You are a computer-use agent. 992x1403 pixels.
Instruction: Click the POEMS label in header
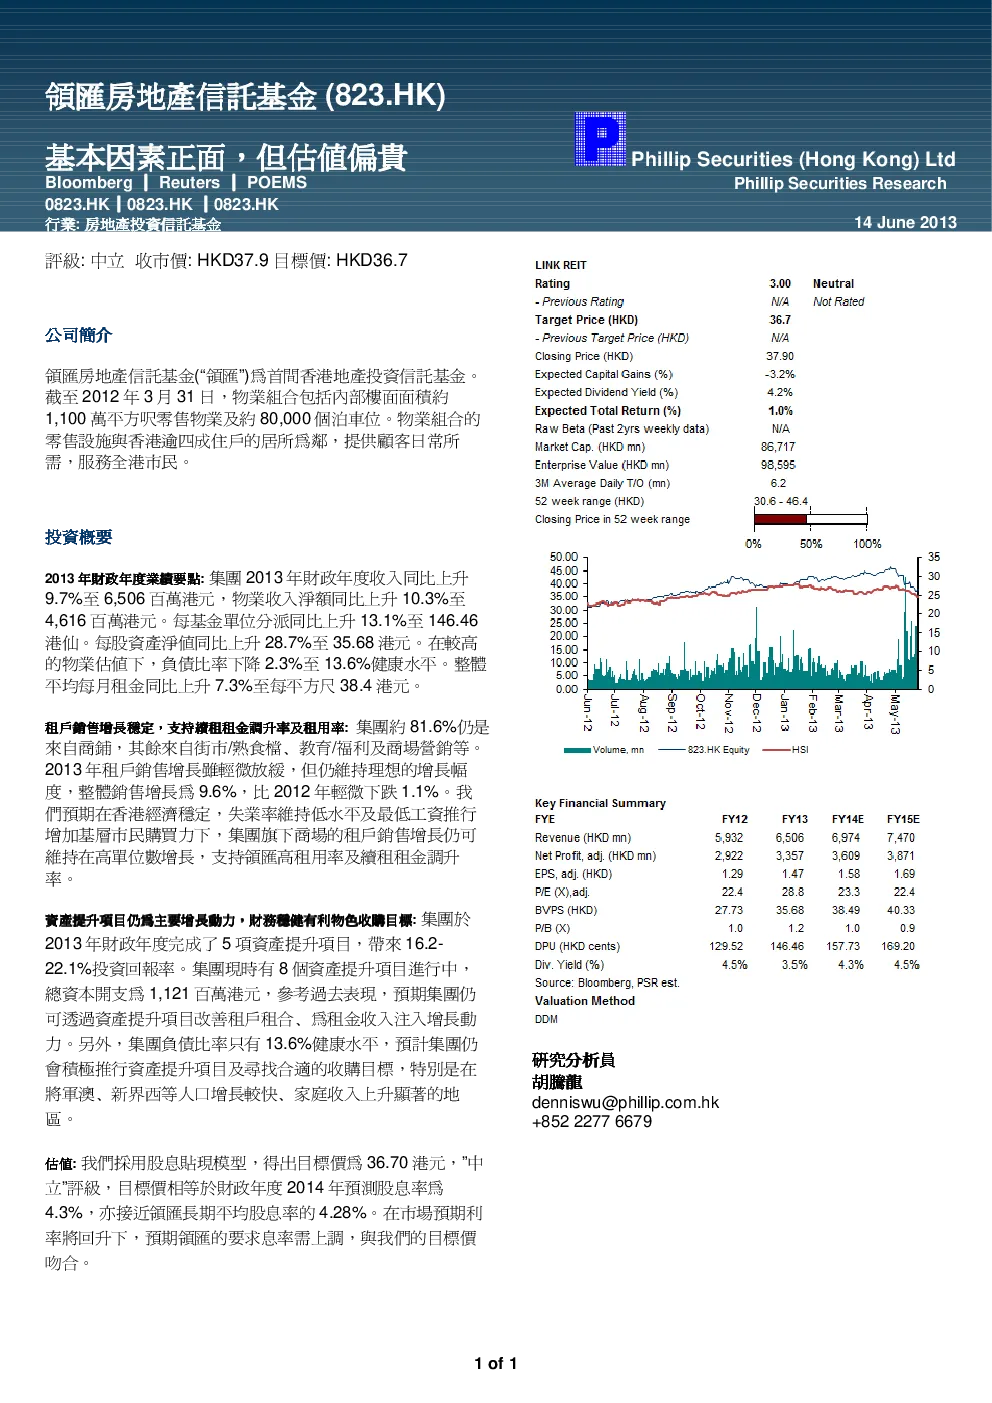coord(277,182)
